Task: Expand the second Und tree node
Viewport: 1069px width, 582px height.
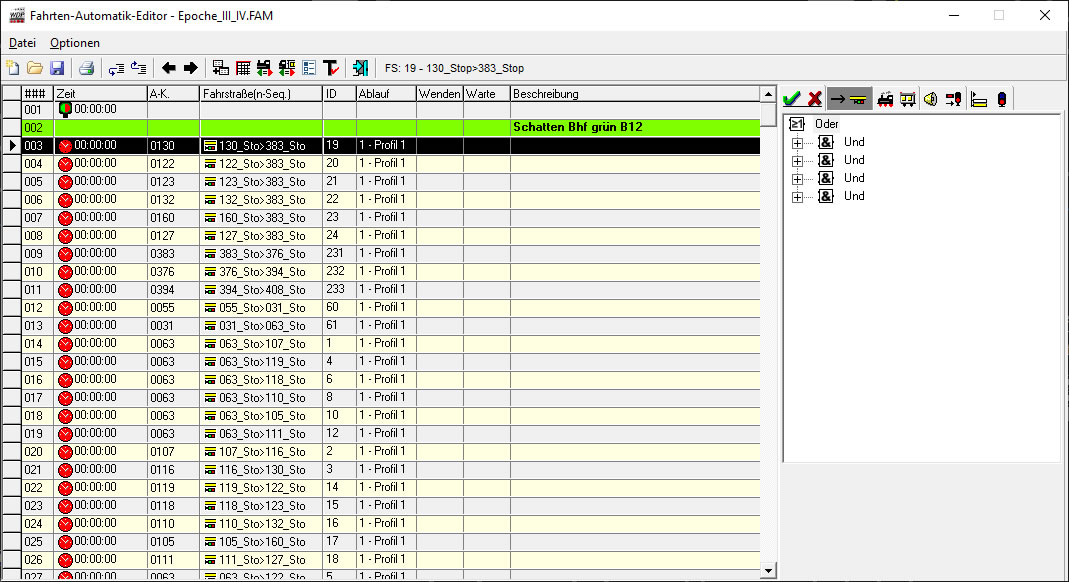Action: pos(797,160)
